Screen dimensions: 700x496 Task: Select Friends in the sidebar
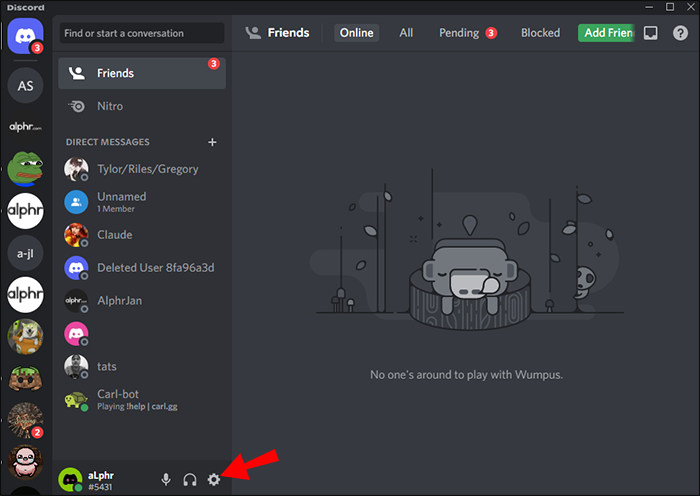142,73
